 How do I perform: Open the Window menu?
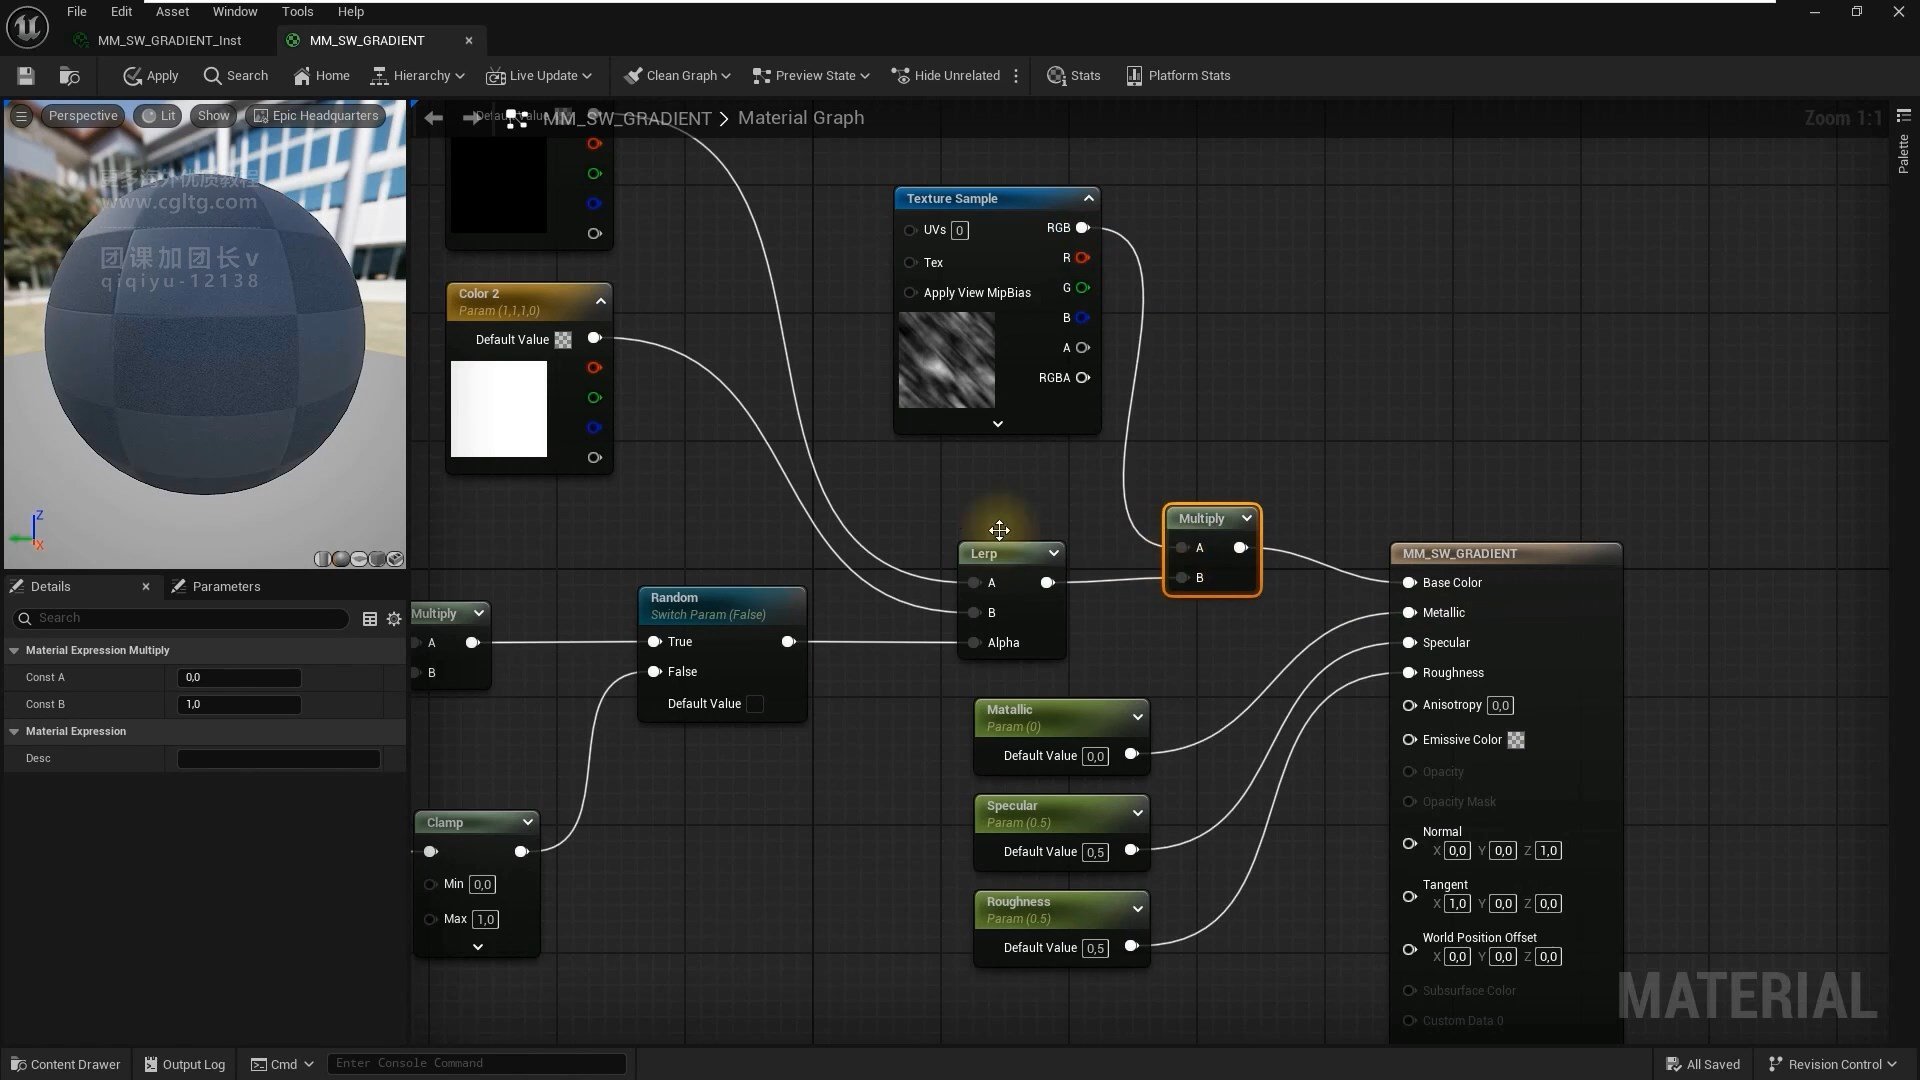click(235, 12)
